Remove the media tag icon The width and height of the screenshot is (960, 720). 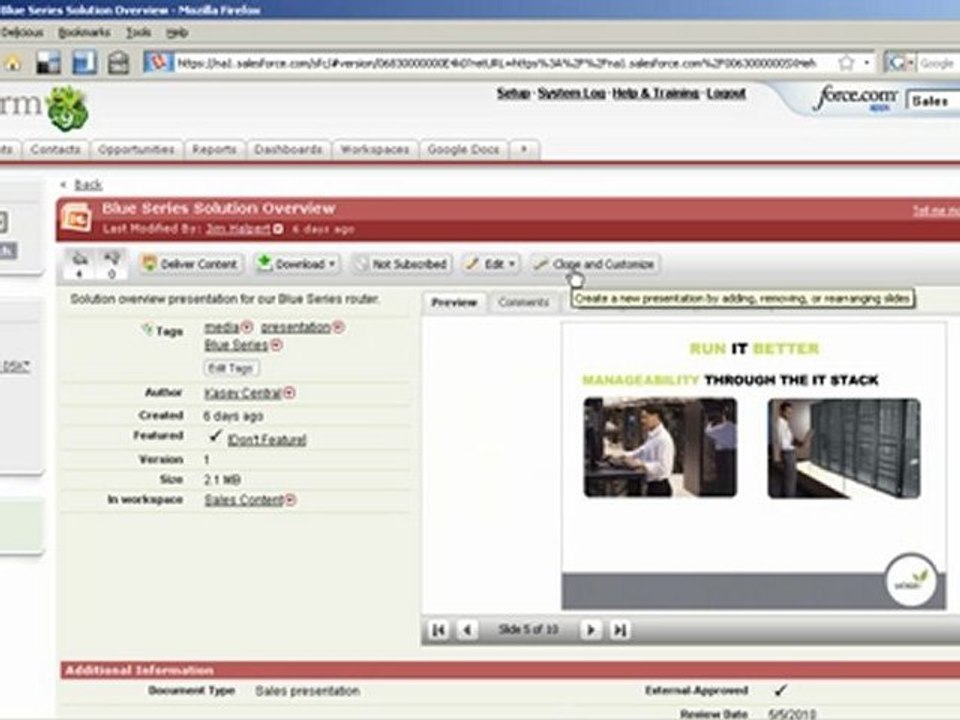click(x=246, y=327)
